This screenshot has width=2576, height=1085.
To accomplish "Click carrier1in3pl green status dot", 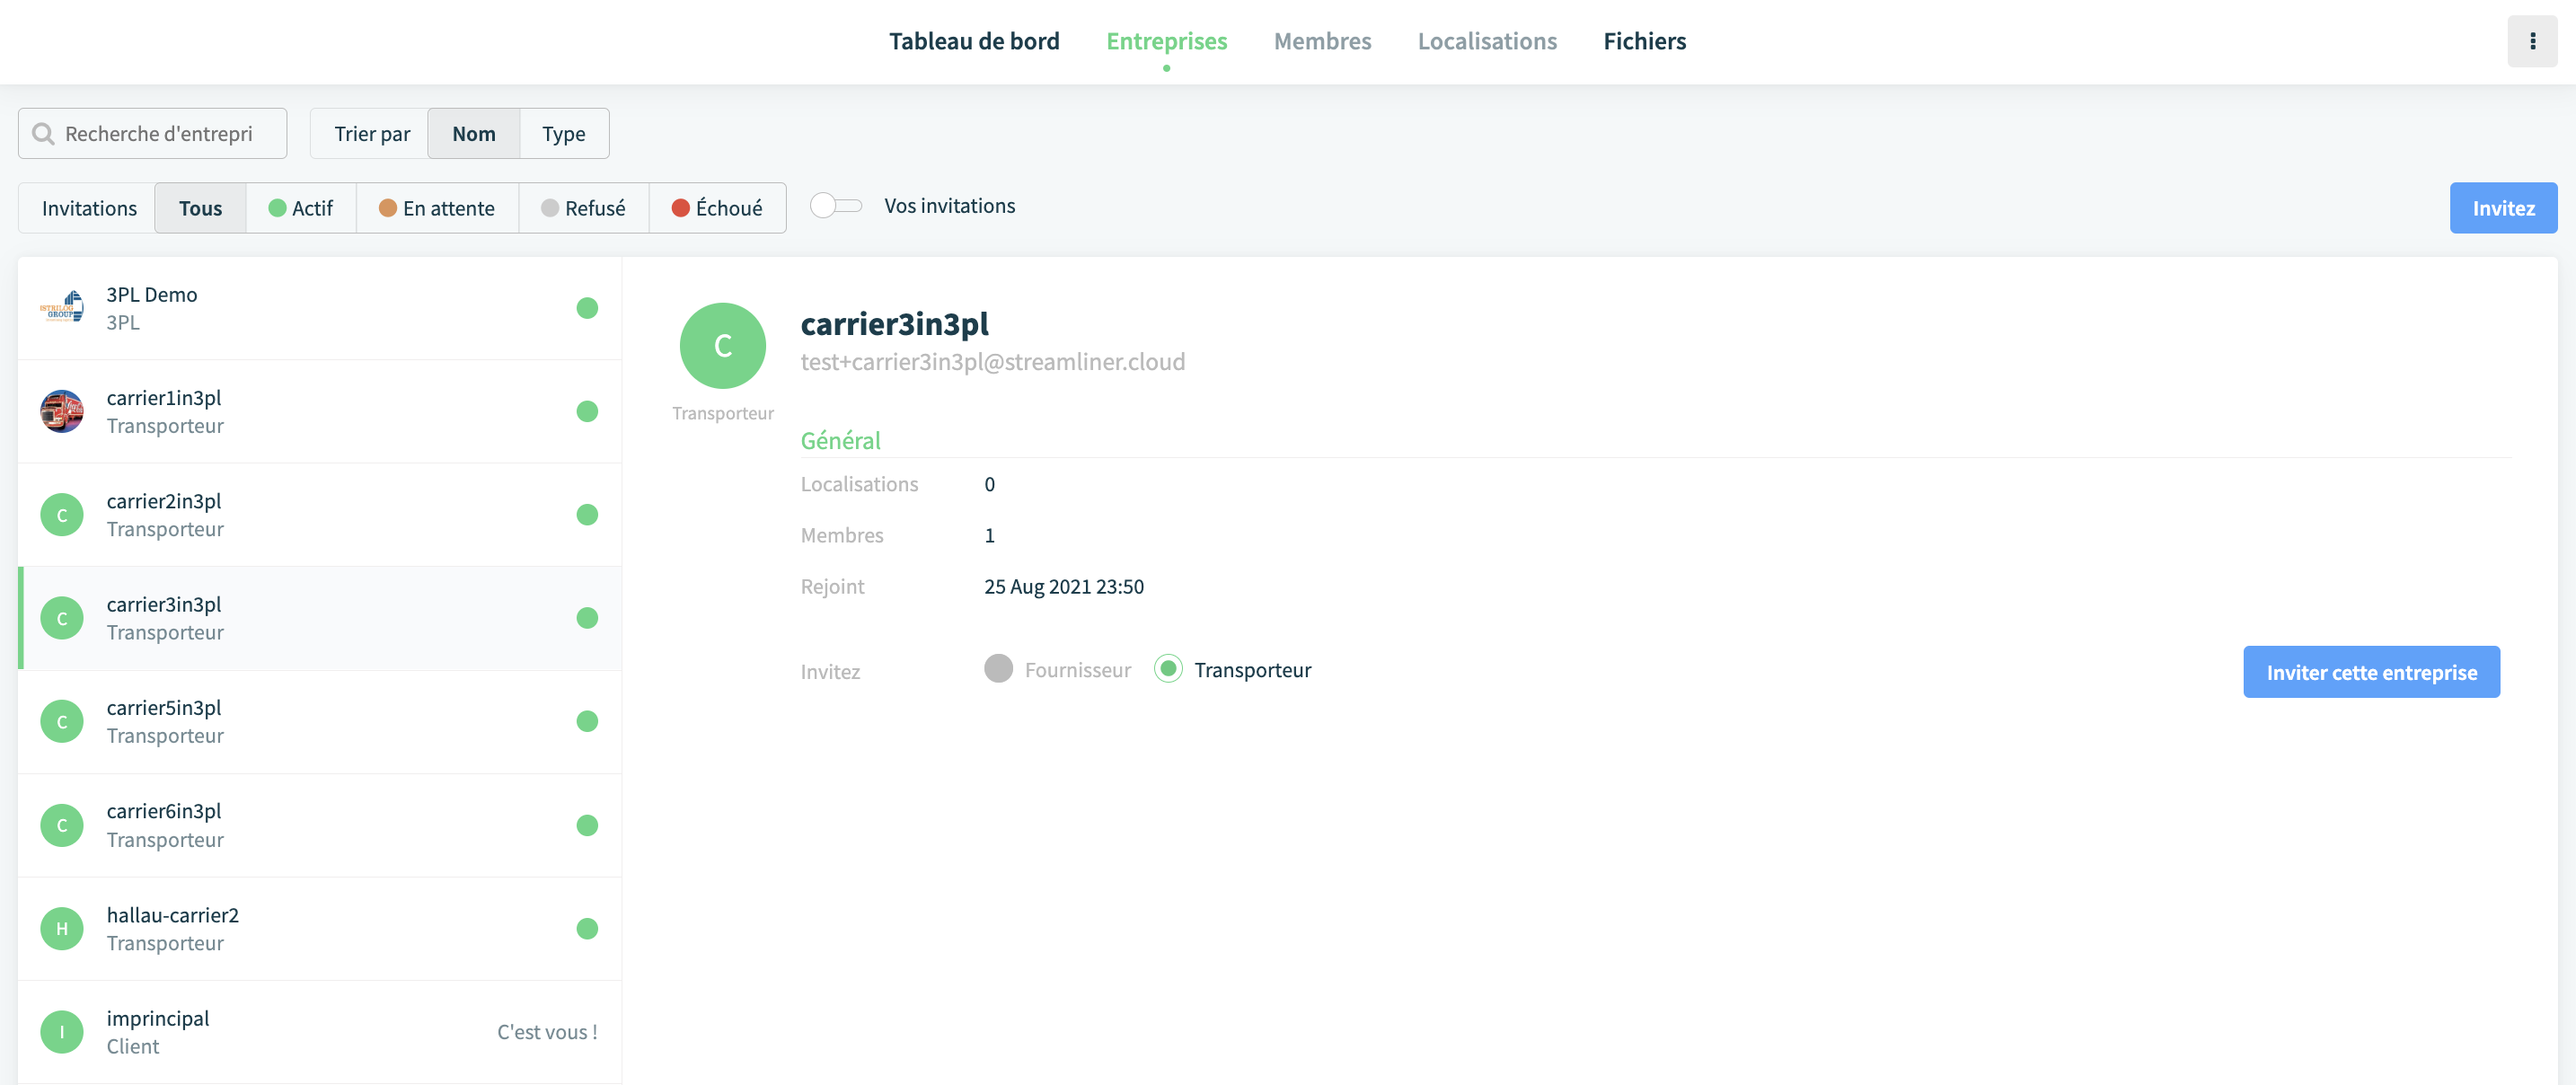I will click(587, 411).
